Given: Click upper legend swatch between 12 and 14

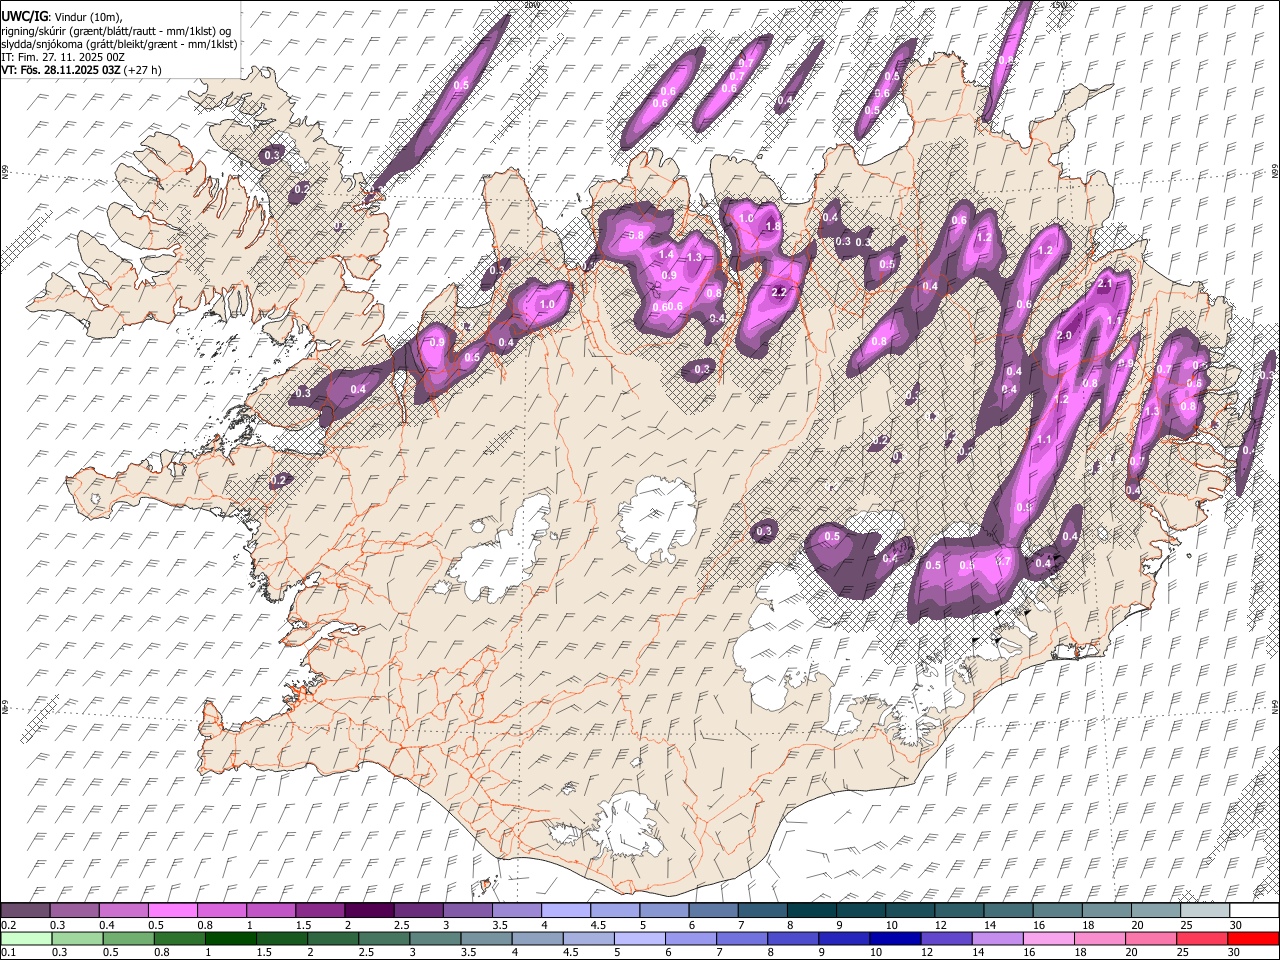Looking at the screenshot, I should [960, 910].
